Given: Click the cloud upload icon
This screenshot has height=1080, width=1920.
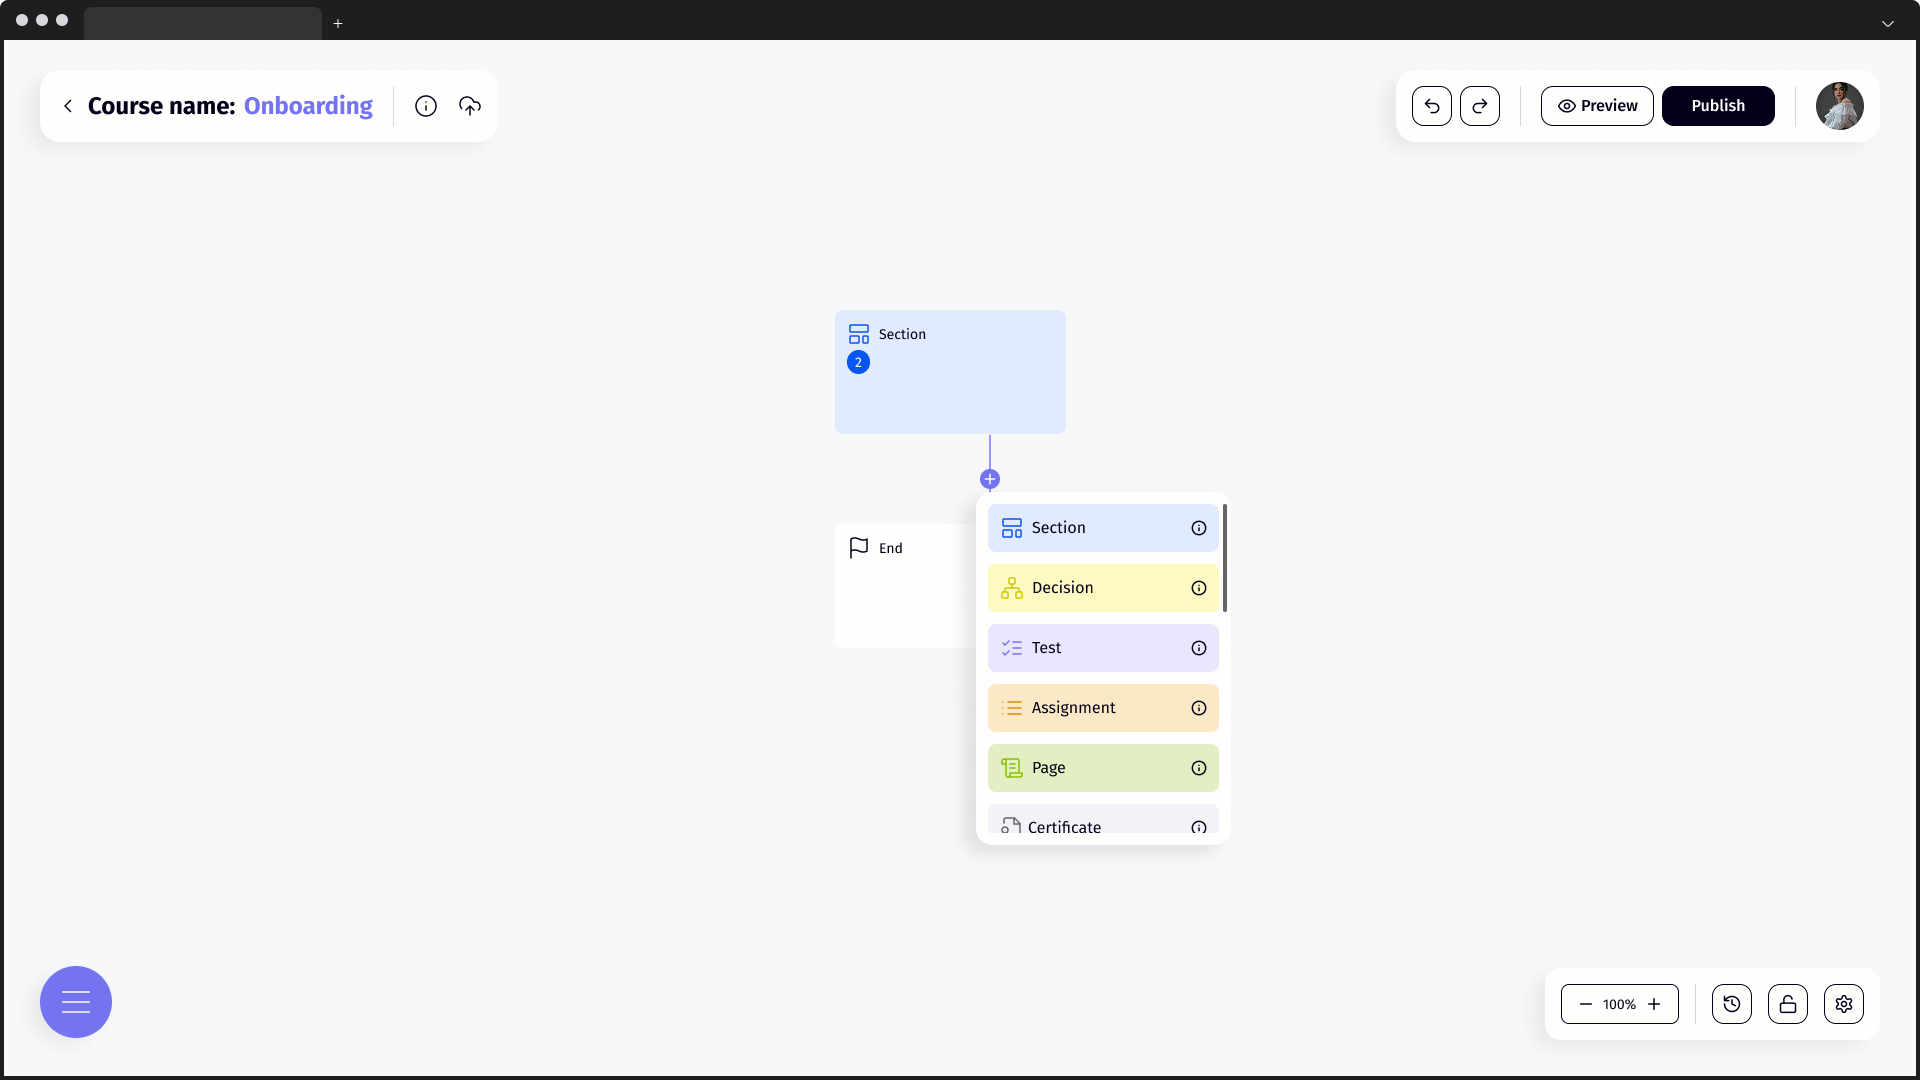Looking at the screenshot, I should (470, 106).
